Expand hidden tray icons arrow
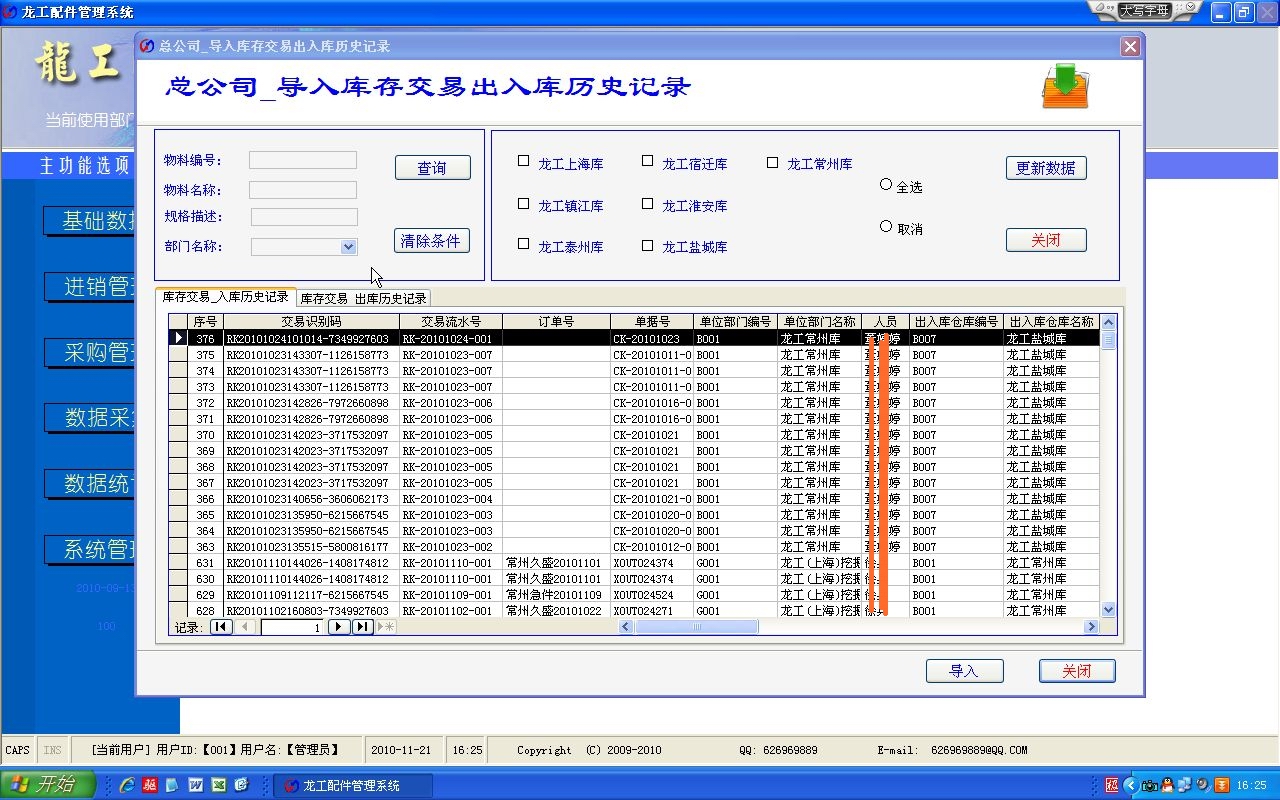Viewport: 1280px width, 800px height. click(x=1131, y=785)
